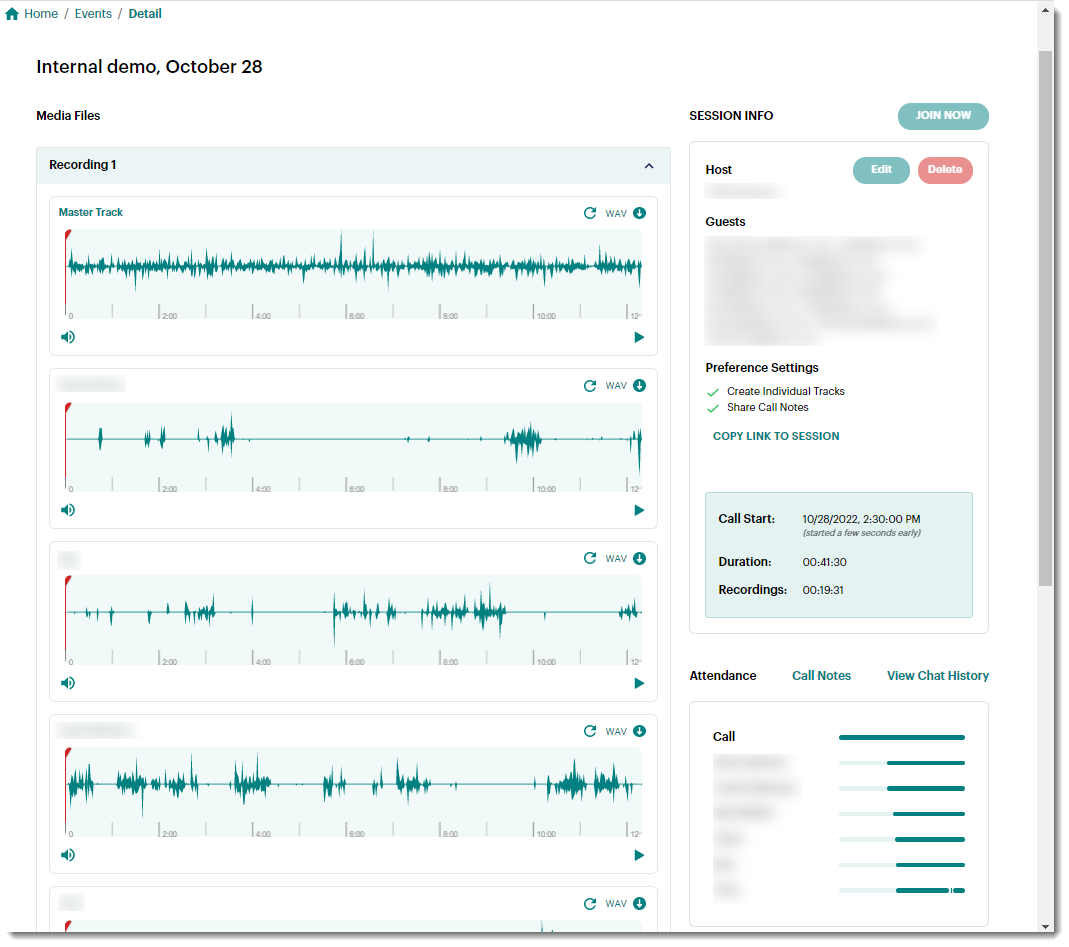This screenshot has height=947, width=1069.
Task: Download WAV of the third track card
Action: (639, 558)
